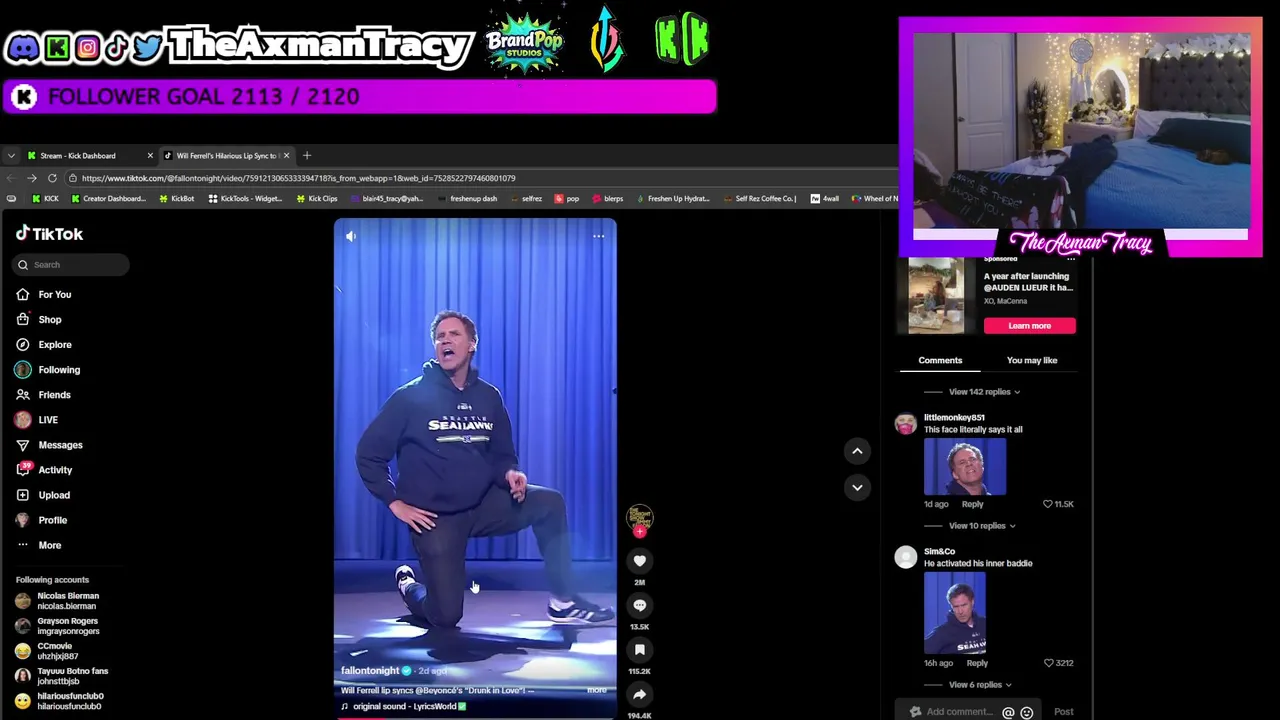Switch to the You may like tab

tap(1031, 360)
